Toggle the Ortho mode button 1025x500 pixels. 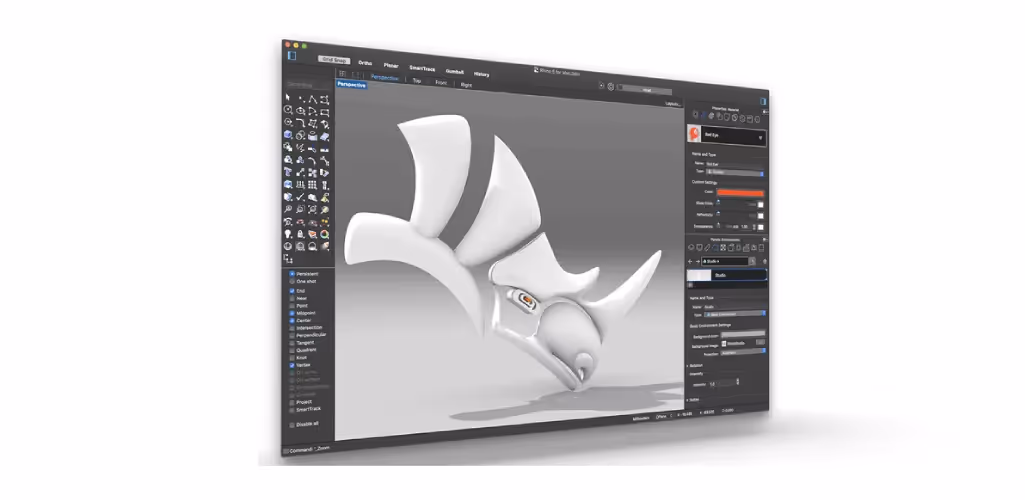(365, 63)
